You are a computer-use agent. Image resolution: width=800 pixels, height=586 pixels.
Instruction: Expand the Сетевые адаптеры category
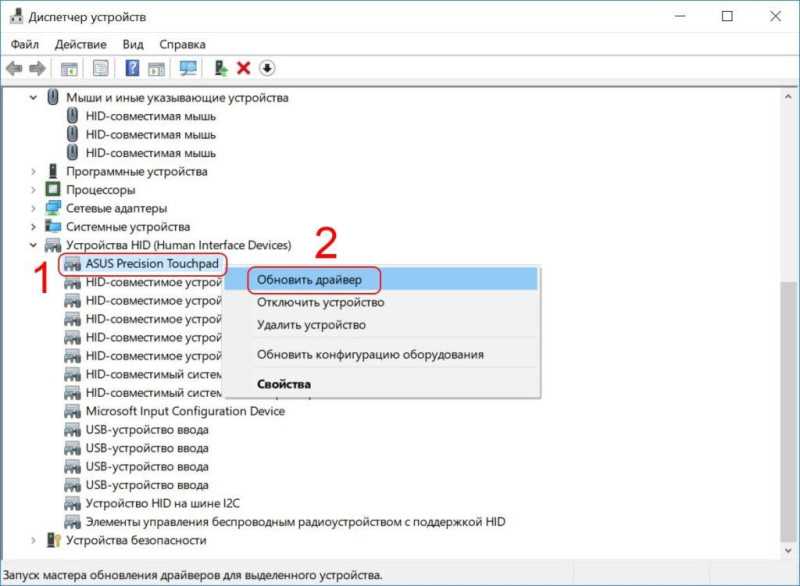click(33, 208)
